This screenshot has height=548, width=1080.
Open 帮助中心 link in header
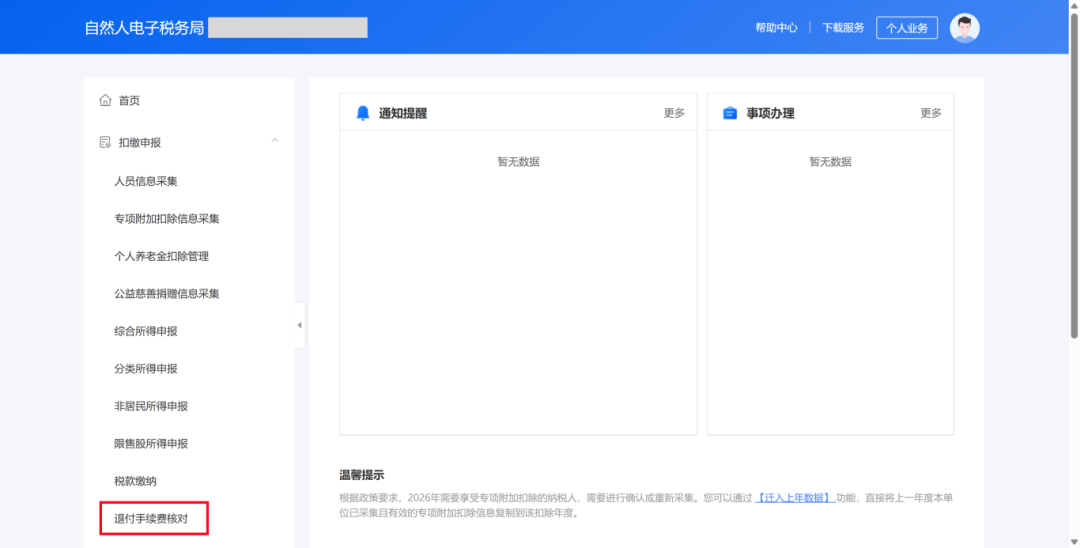(x=776, y=28)
